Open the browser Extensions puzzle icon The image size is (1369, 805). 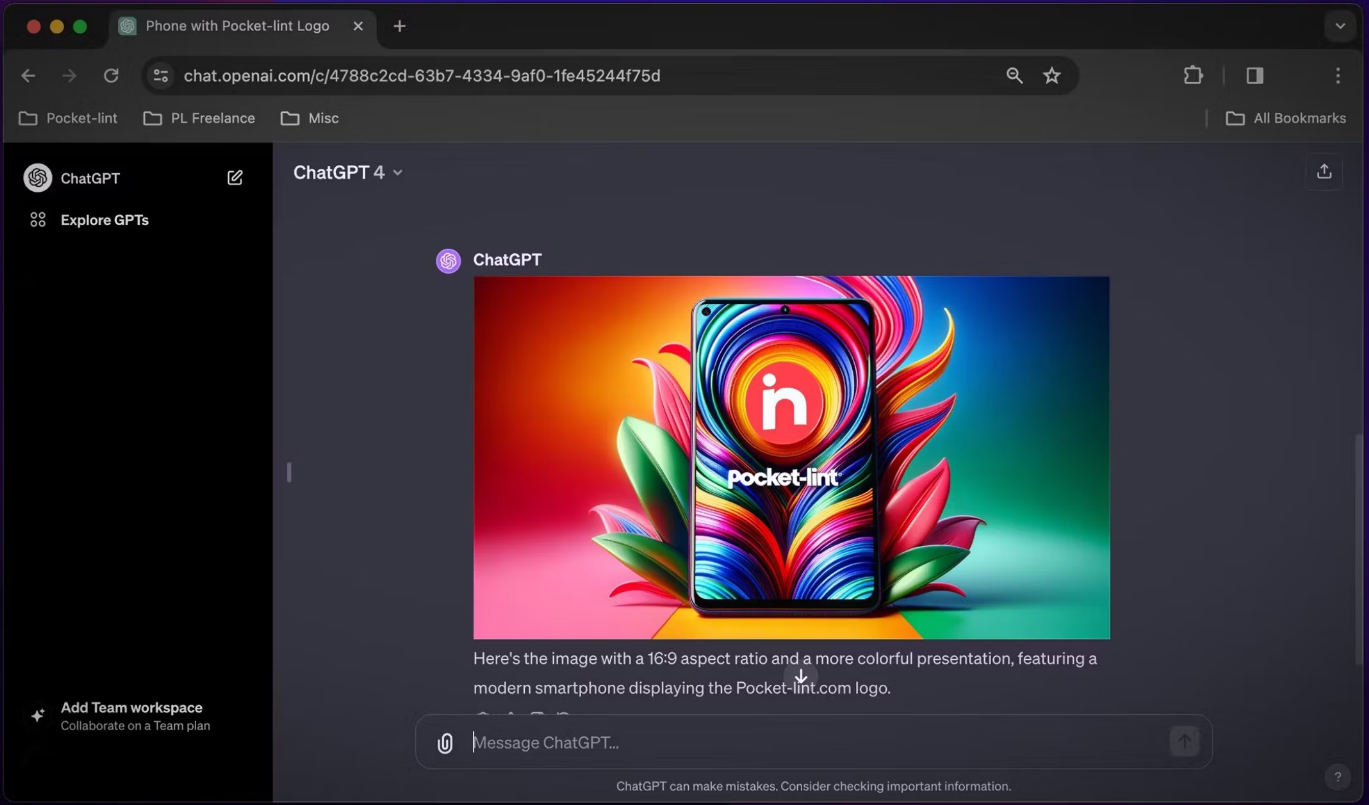pyautogui.click(x=1193, y=76)
